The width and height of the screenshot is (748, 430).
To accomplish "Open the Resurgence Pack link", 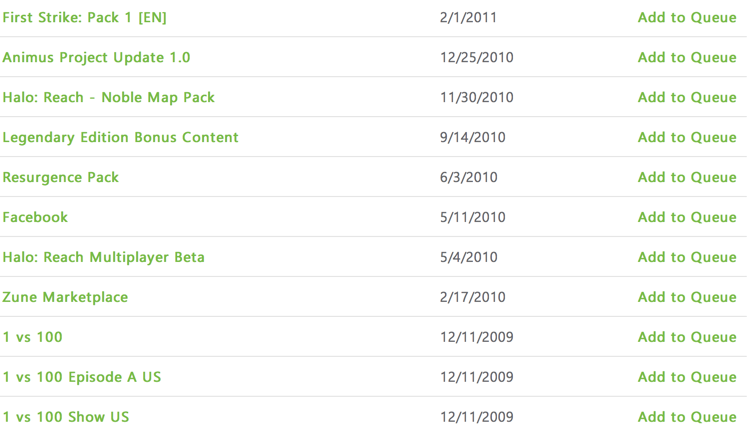I will (x=61, y=178).
